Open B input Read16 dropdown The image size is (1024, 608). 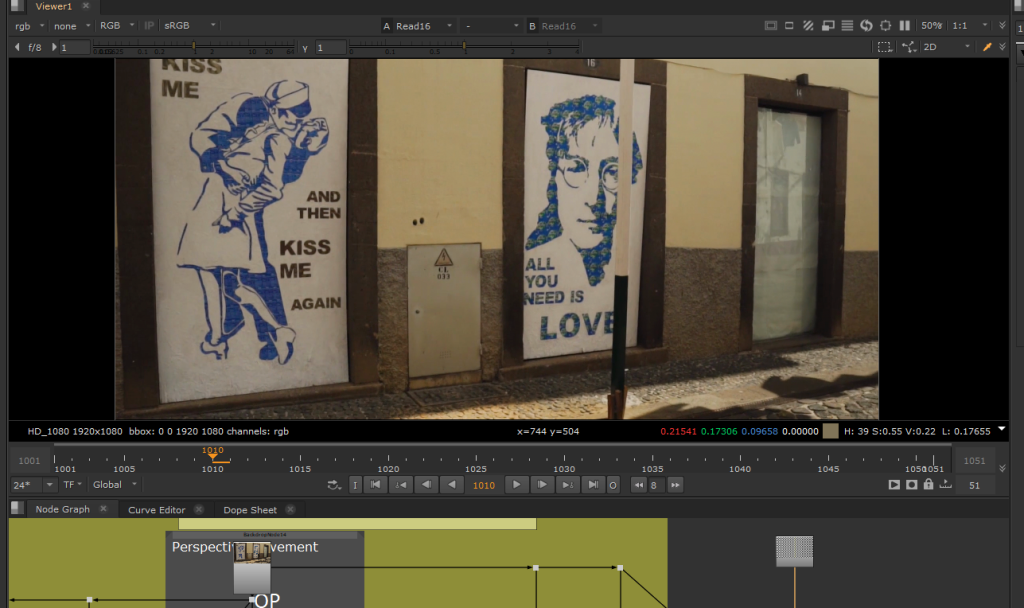pos(563,26)
